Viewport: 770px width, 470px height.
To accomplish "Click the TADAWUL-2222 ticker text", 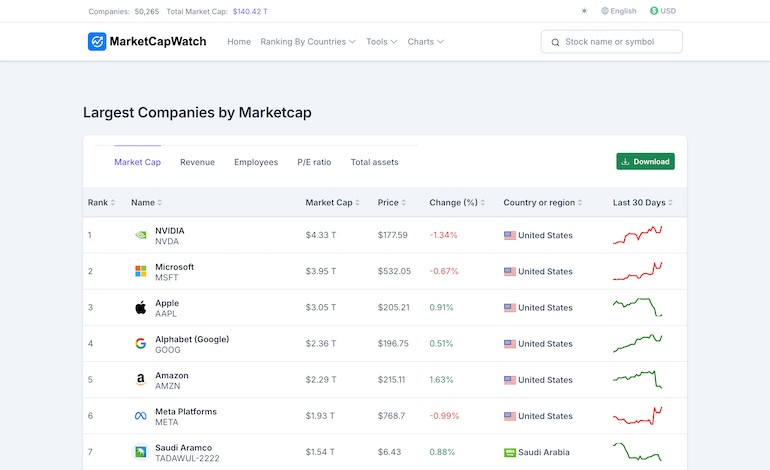I will (x=187, y=458).
